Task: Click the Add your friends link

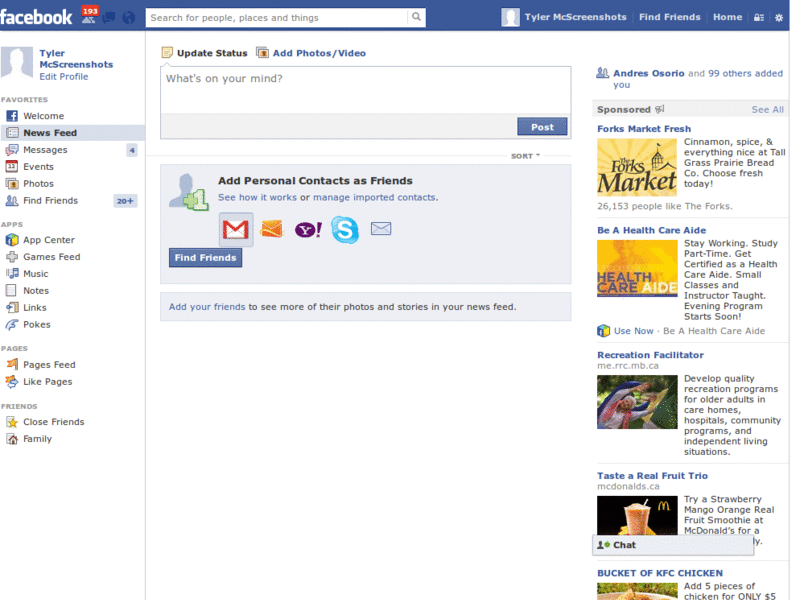Action: pyautogui.click(x=207, y=307)
